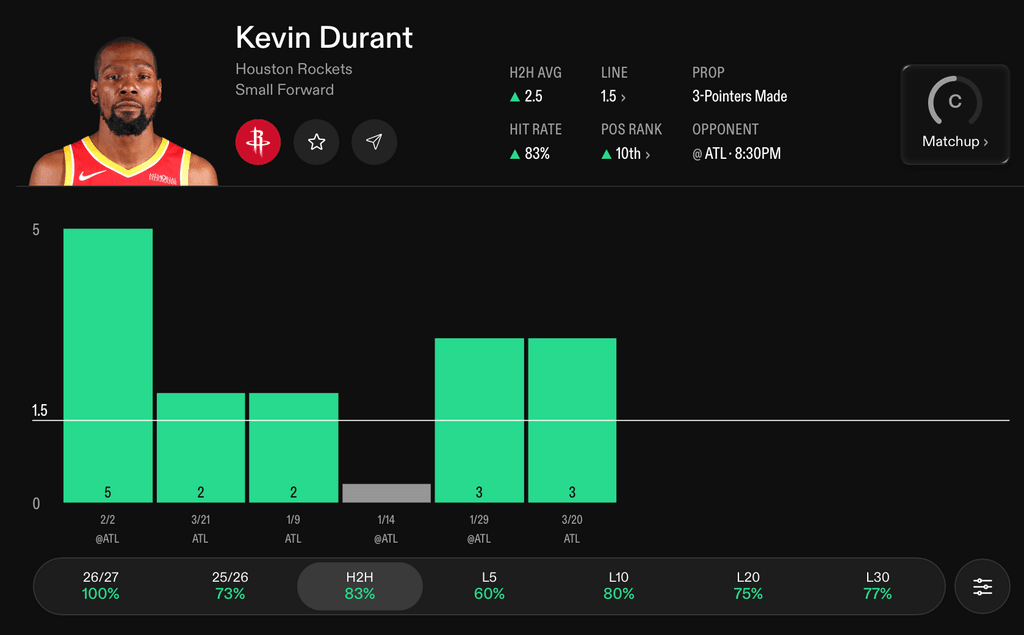Click the 1/9 ATL bar showing 2
Image resolution: width=1024 pixels, height=635 pixels.
293,448
